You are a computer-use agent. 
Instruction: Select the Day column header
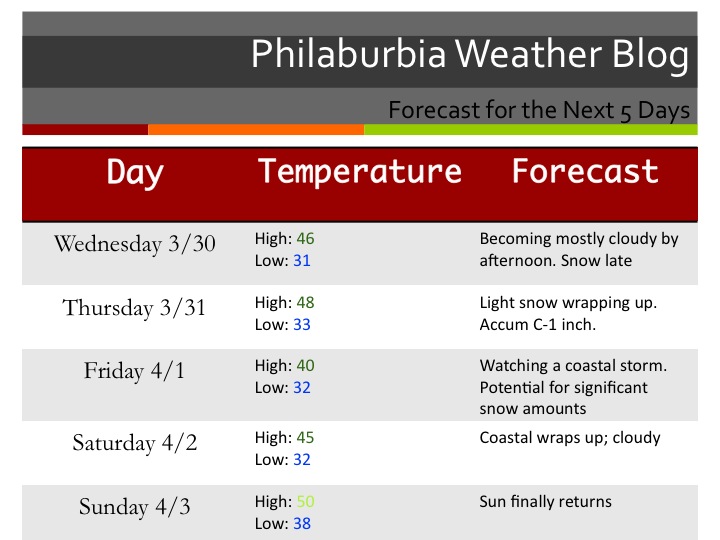pos(135,172)
